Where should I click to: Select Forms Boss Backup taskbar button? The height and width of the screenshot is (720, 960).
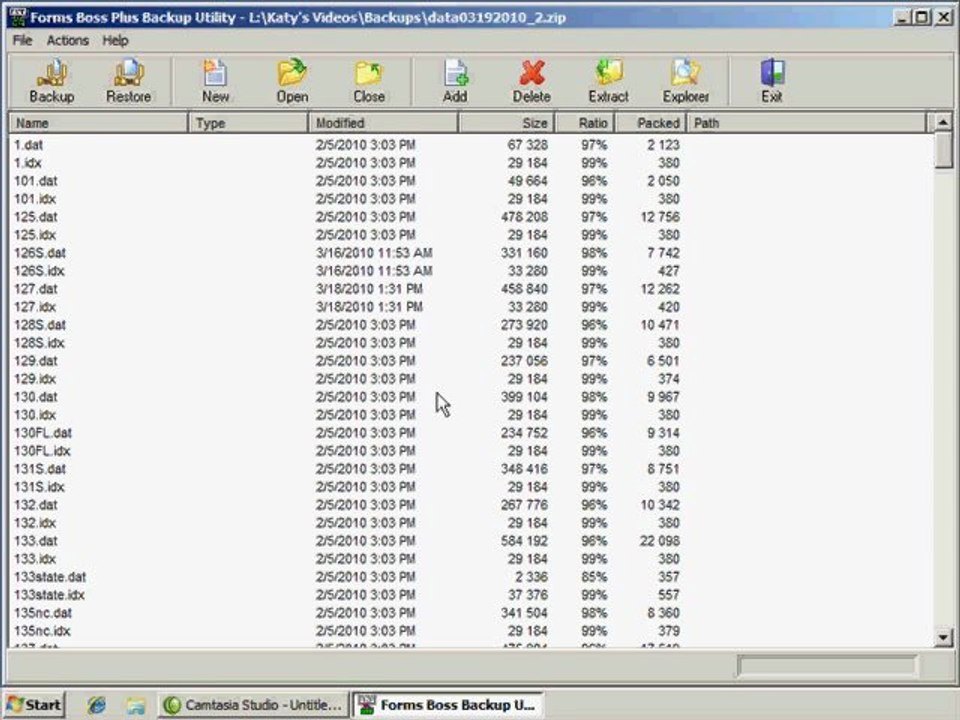point(448,705)
